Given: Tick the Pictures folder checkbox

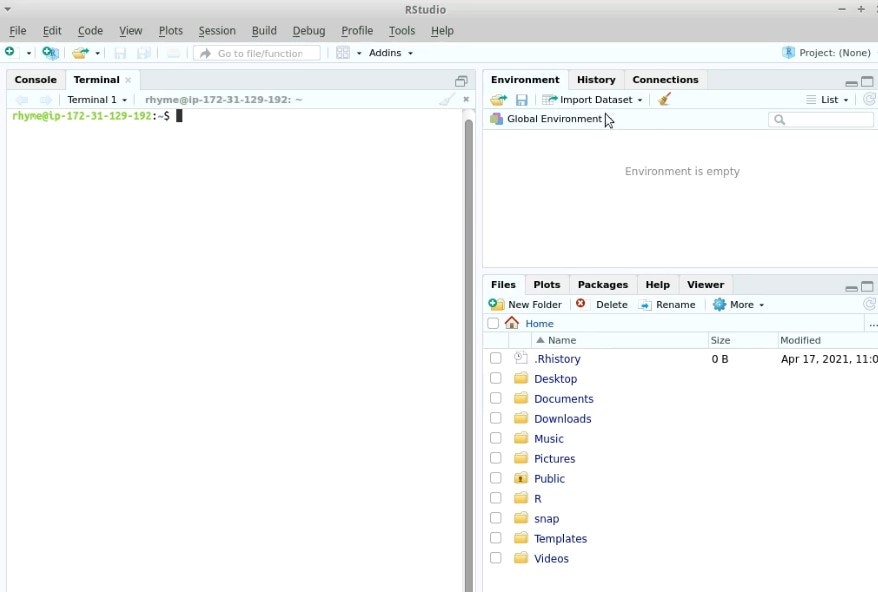Looking at the screenshot, I should [496, 458].
